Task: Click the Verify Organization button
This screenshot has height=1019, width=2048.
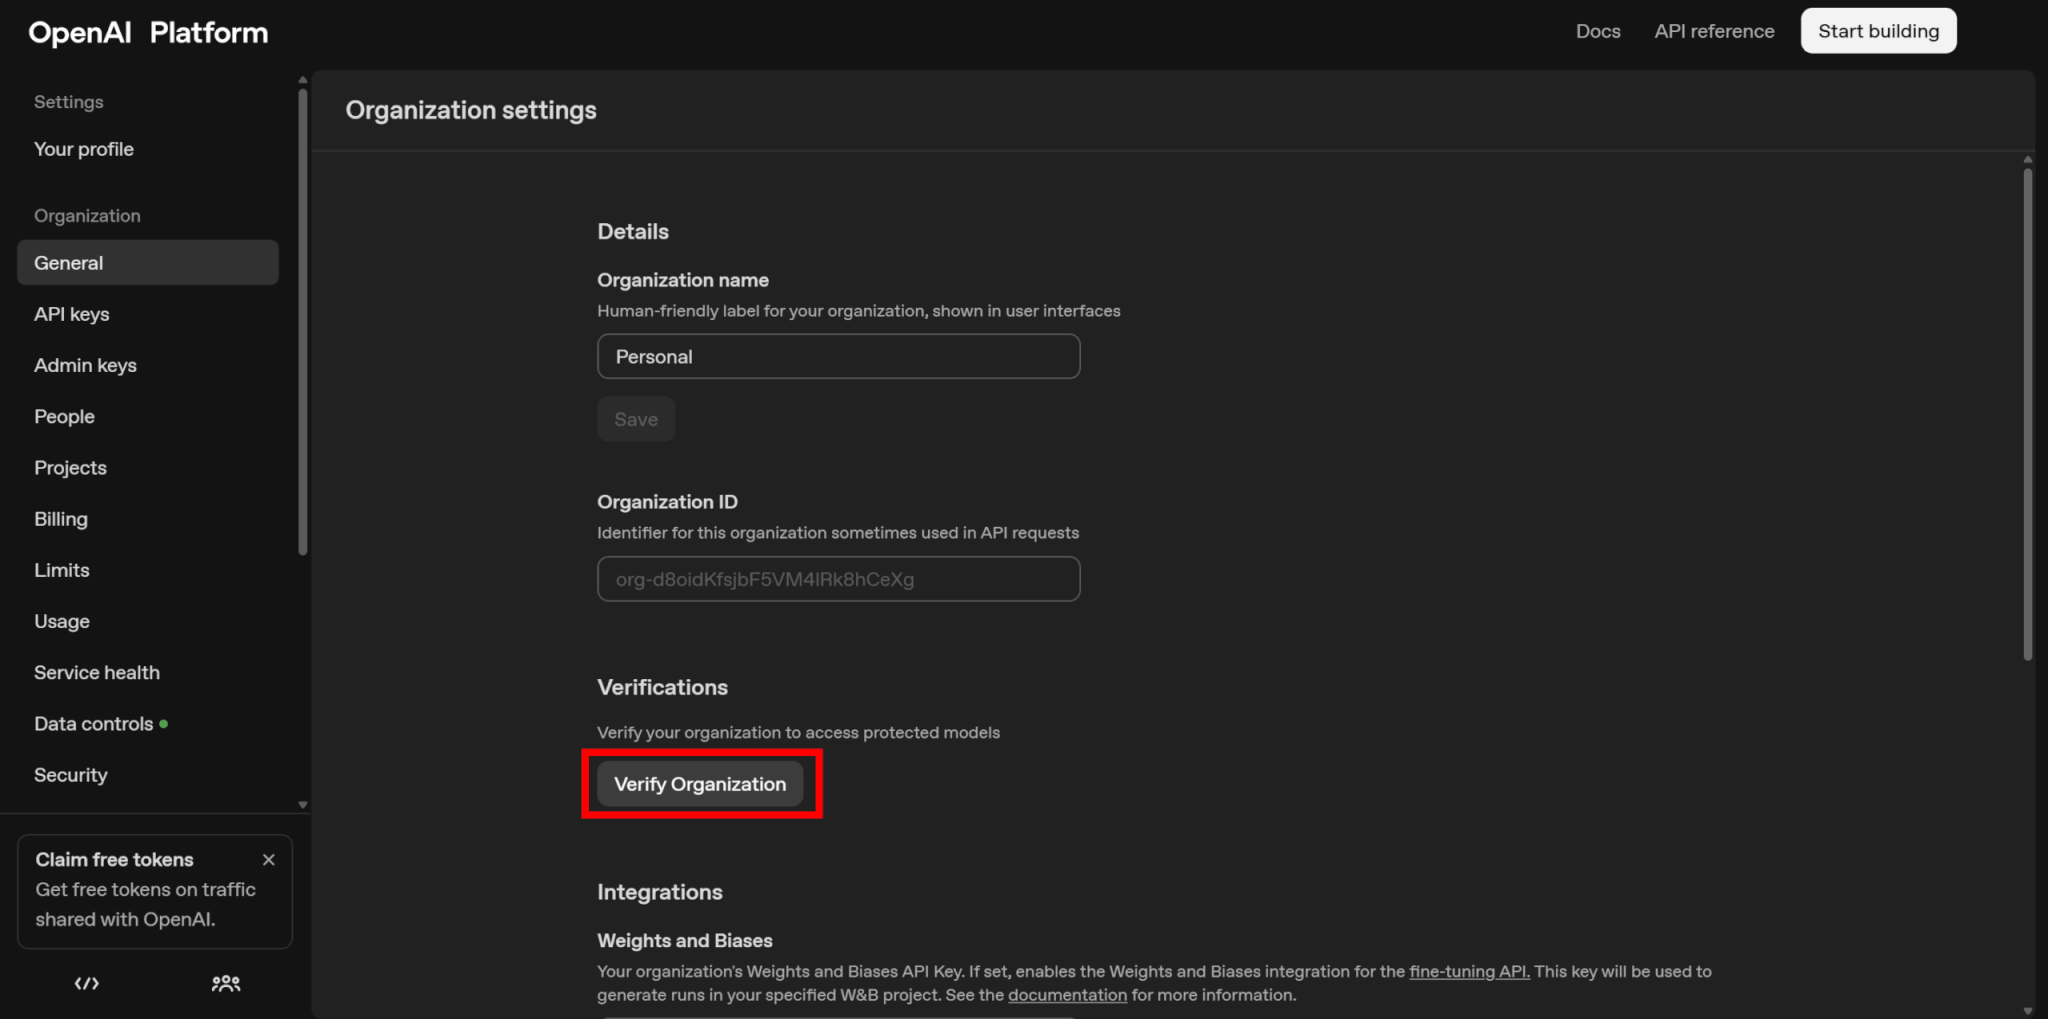Action: pos(700,784)
